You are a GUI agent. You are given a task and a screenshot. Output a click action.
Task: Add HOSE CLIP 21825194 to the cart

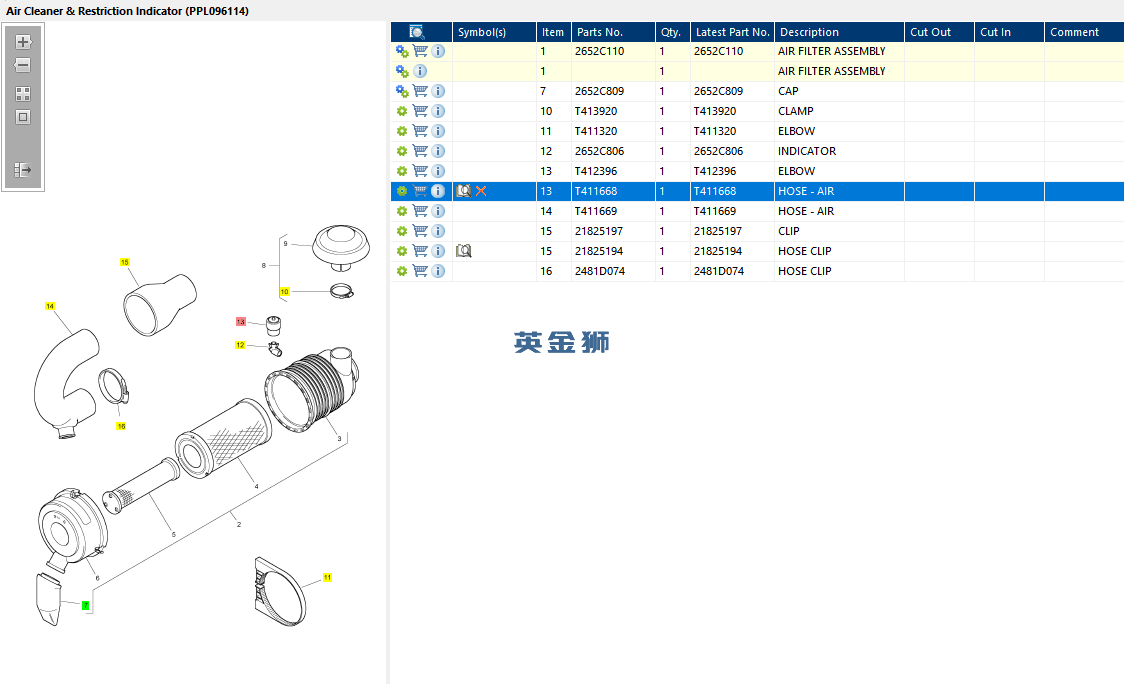pos(420,251)
